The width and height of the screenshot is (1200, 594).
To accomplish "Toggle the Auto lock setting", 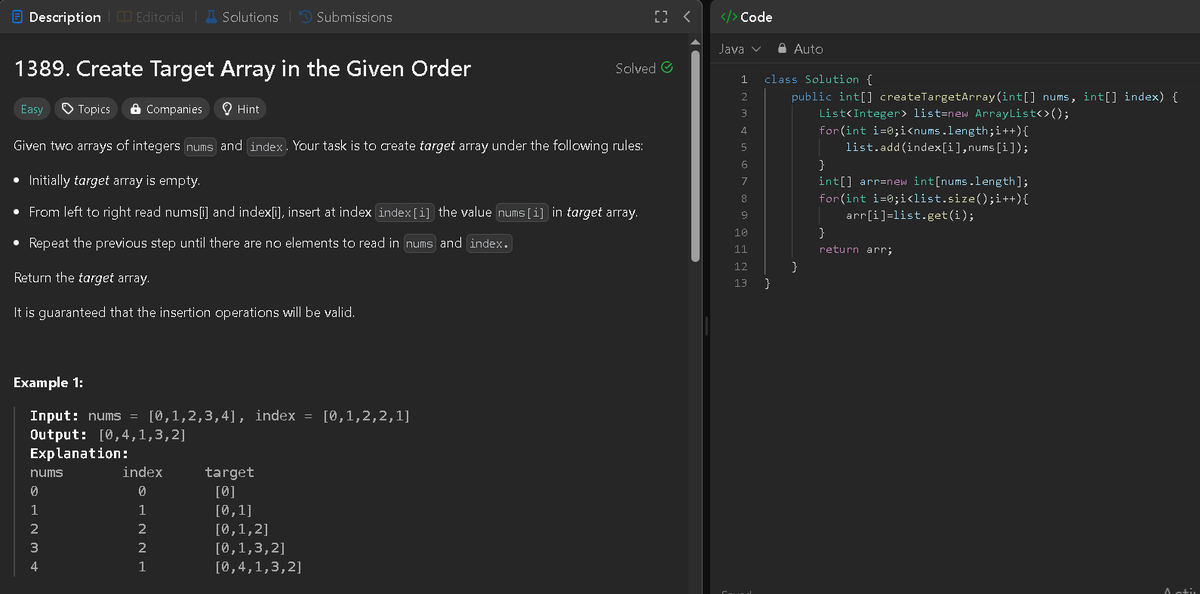I will (x=801, y=48).
